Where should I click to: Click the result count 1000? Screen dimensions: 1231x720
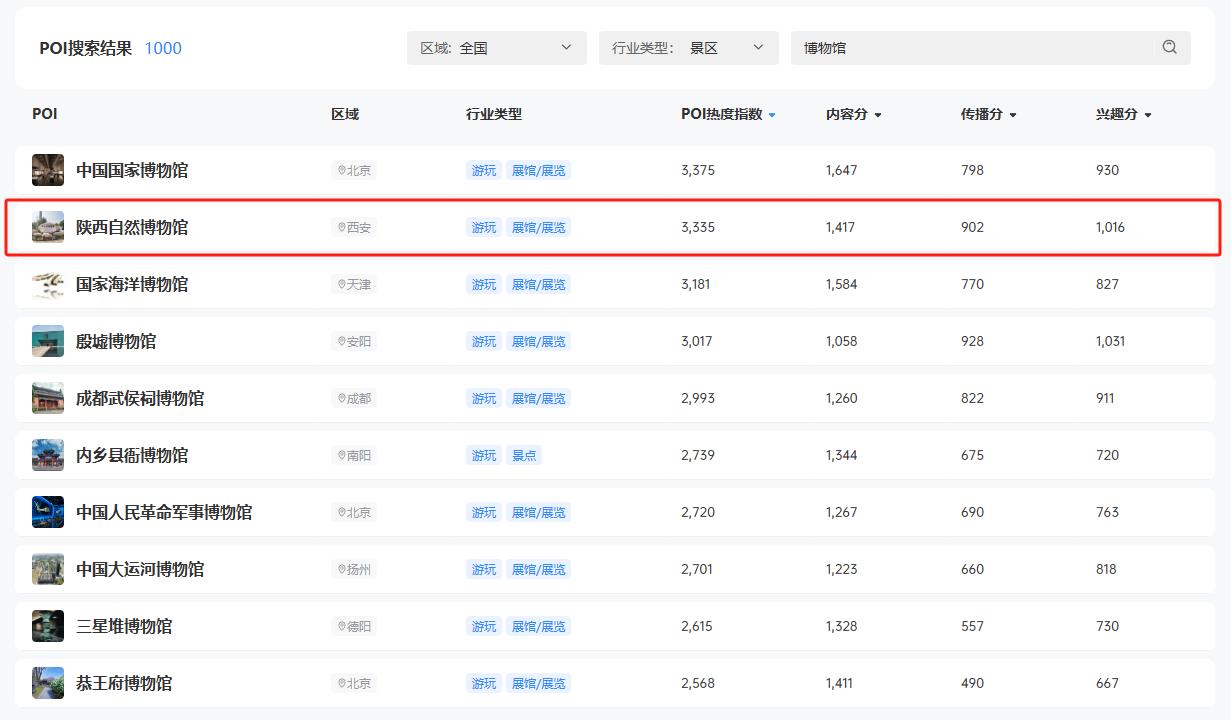point(163,48)
